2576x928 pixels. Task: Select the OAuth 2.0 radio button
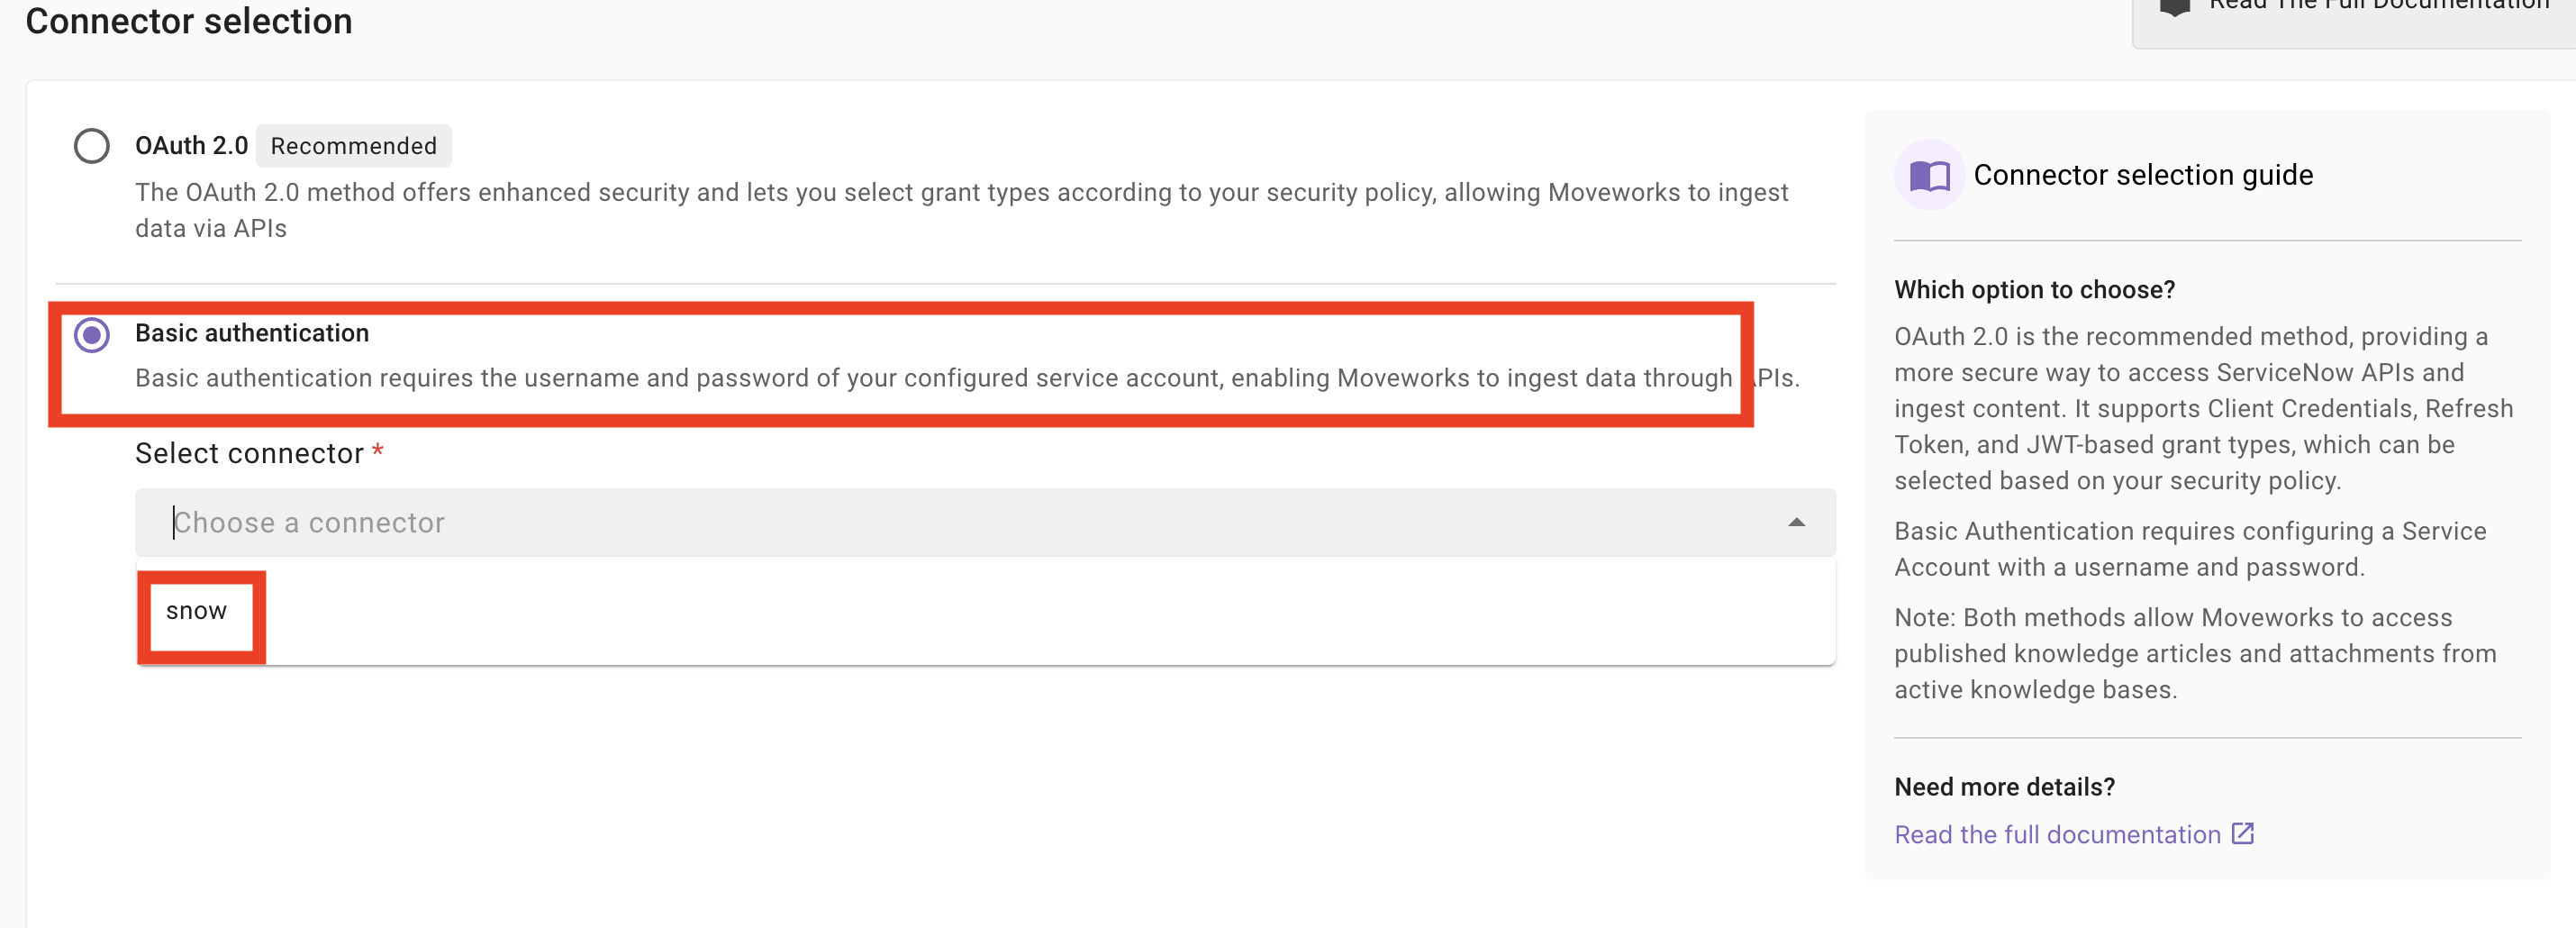pyautogui.click(x=92, y=146)
